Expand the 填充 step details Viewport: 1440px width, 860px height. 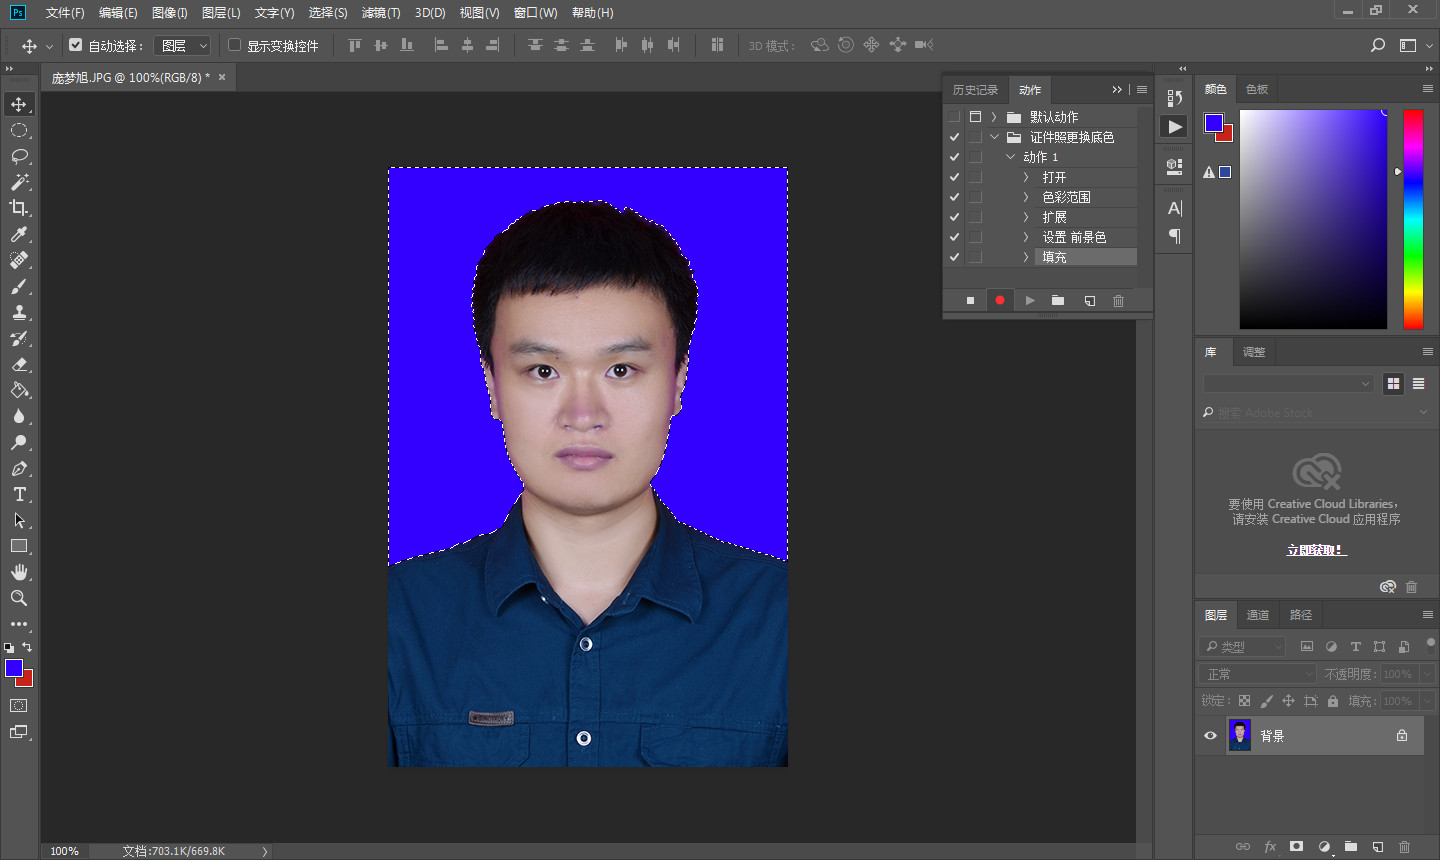click(1026, 257)
